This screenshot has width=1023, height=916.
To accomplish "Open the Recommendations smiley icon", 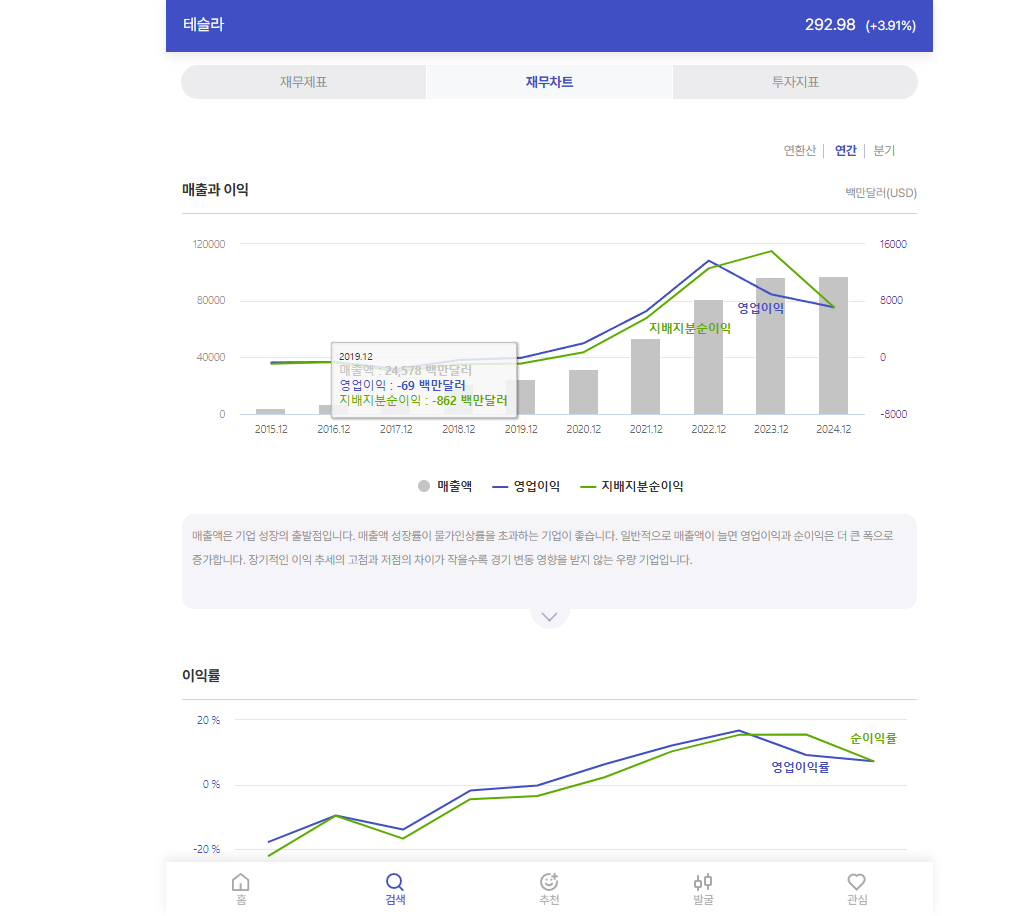I will click(548, 882).
